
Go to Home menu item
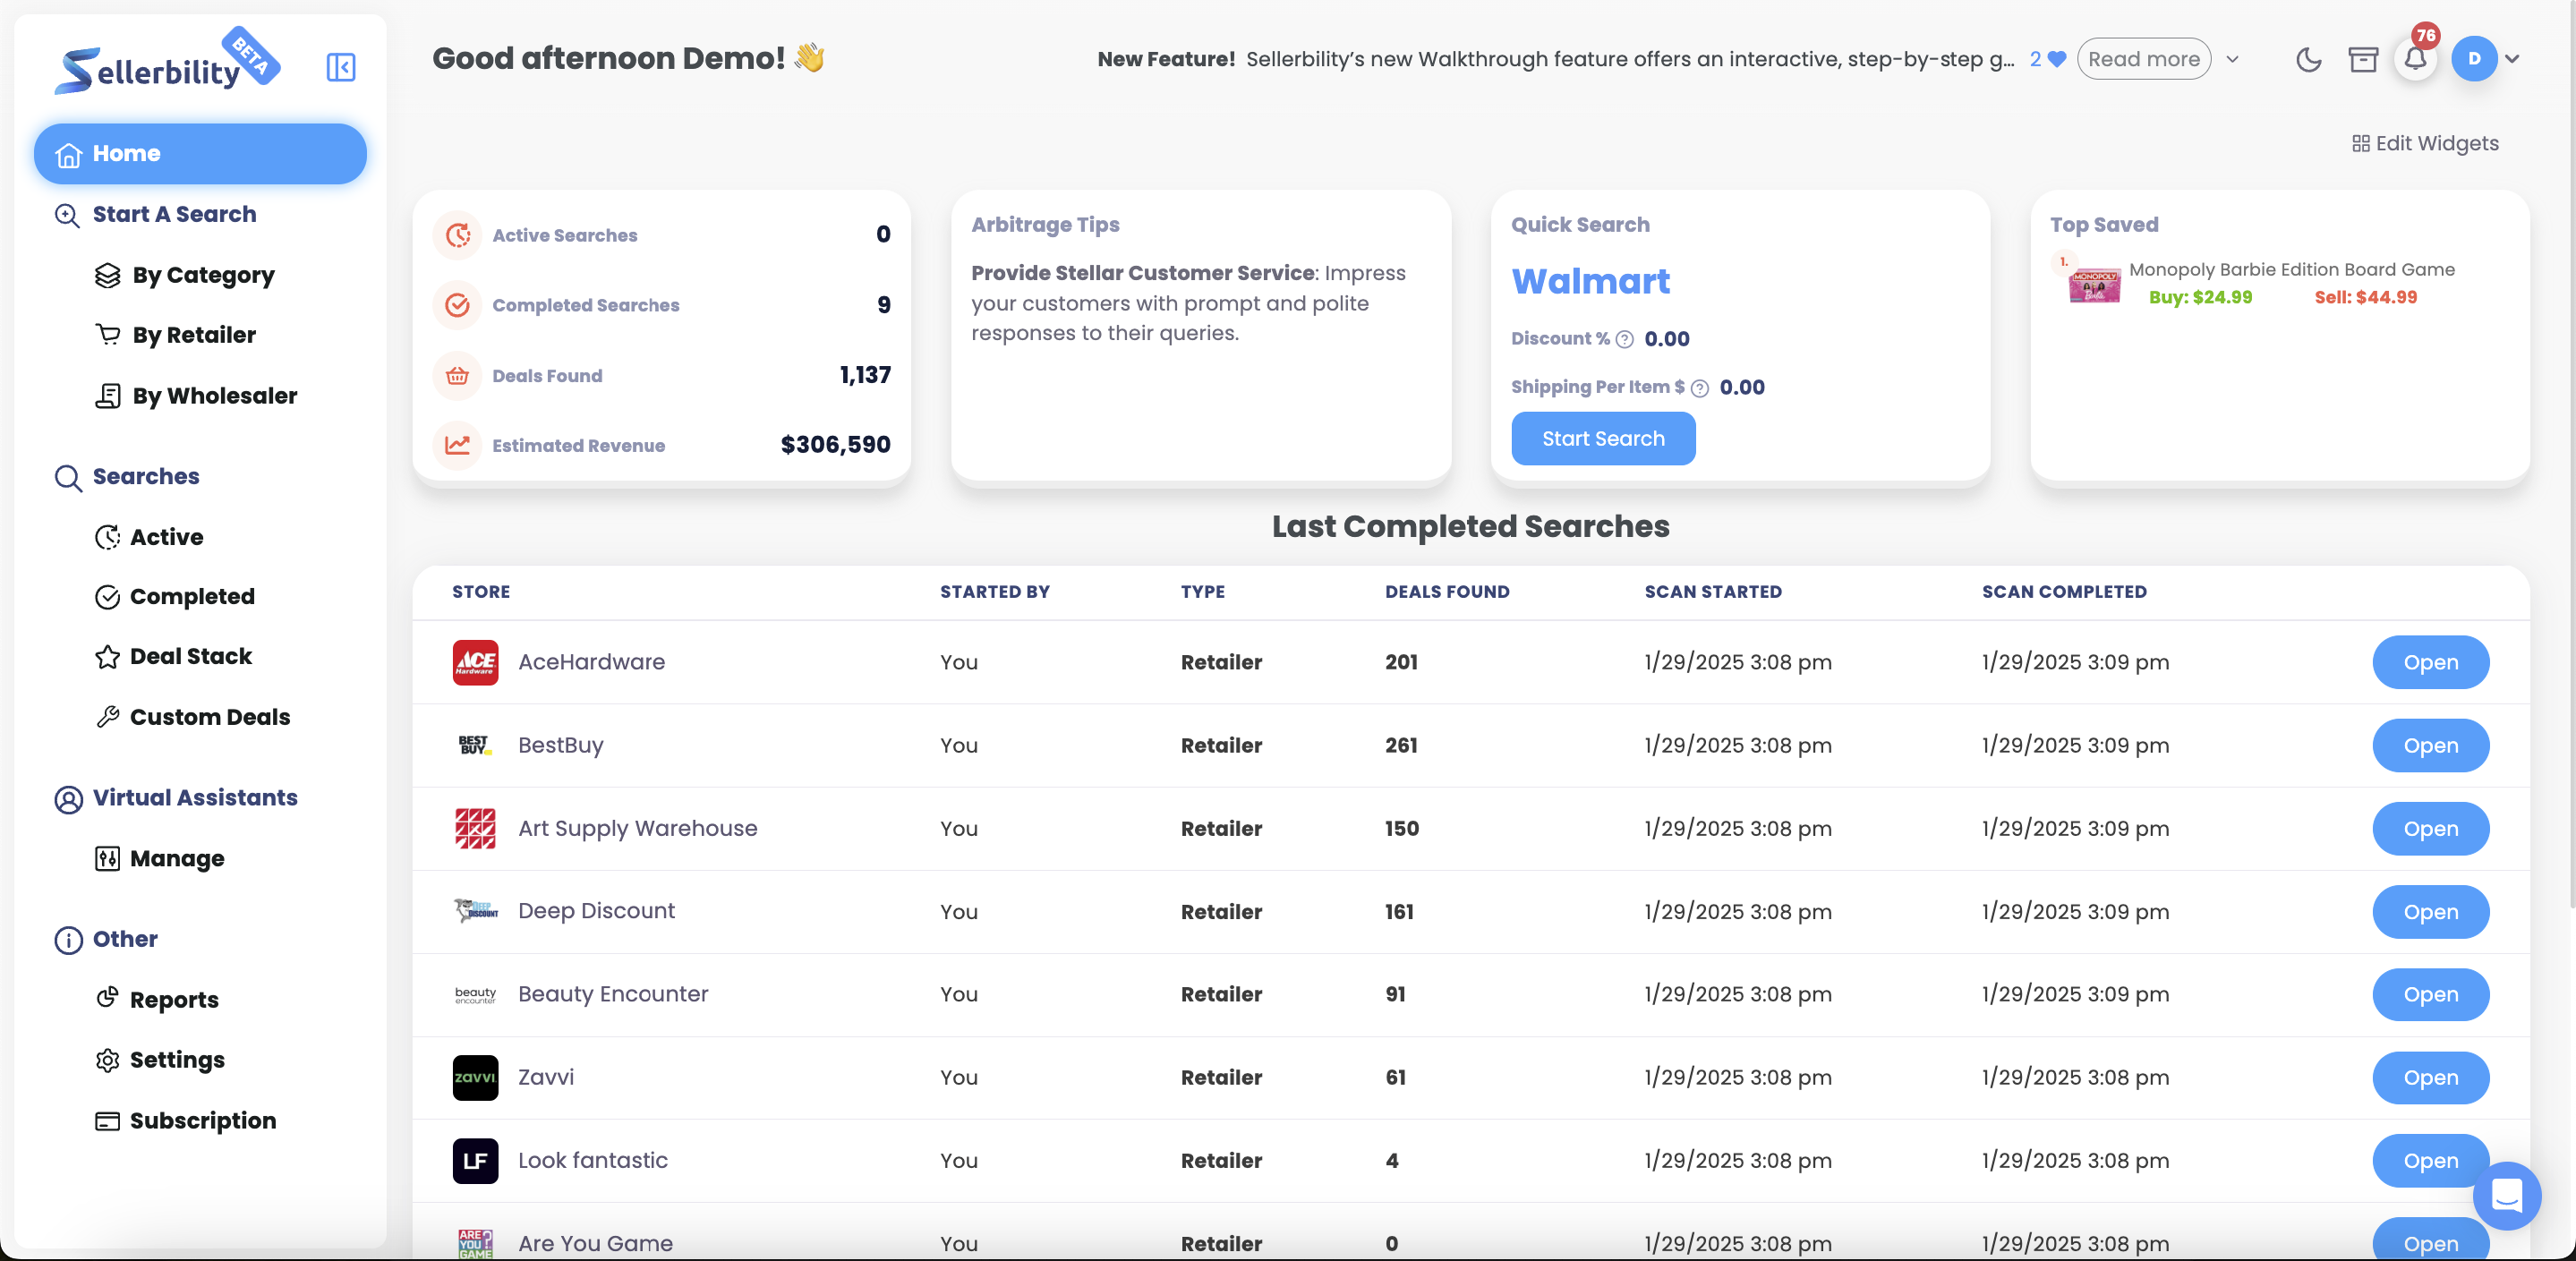tap(200, 153)
